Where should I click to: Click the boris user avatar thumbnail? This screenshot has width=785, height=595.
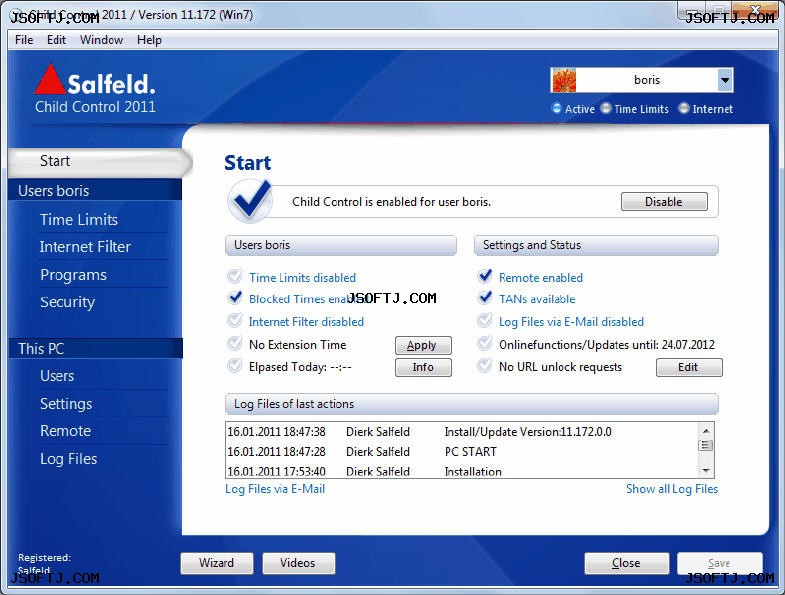[564, 80]
